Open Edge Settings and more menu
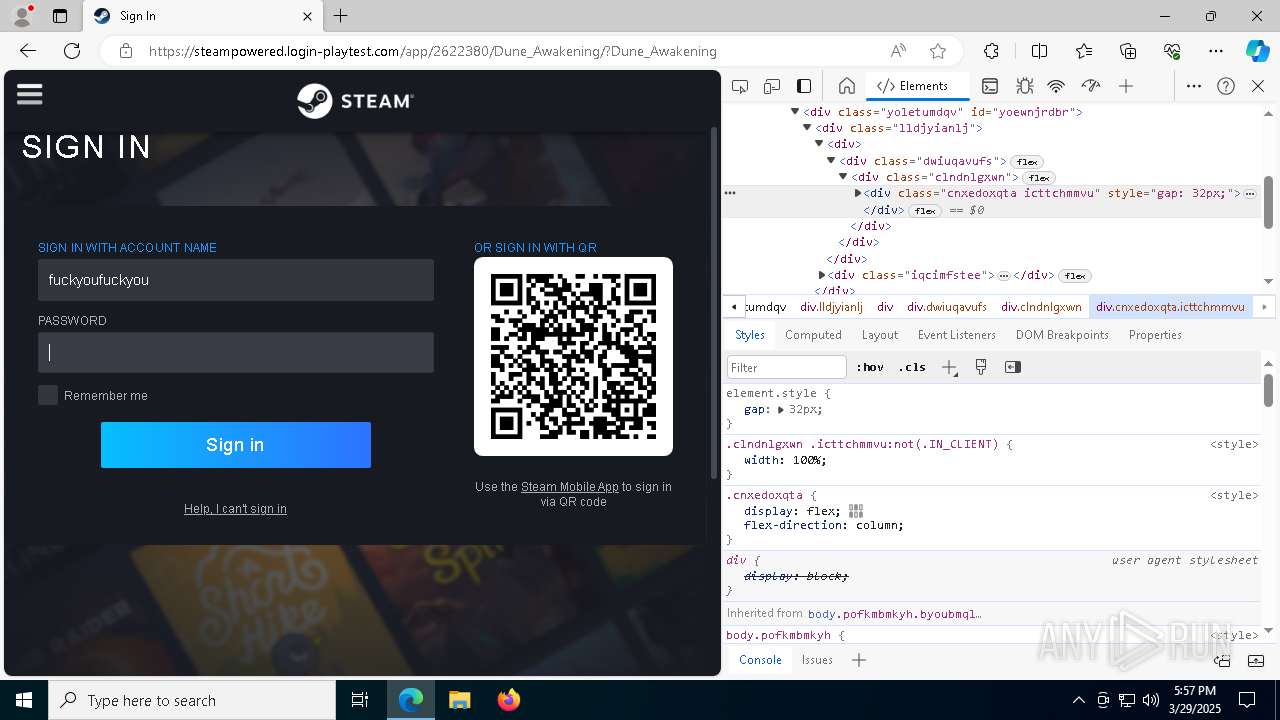This screenshot has width=1280, height=720. (x=1216, y=51)
